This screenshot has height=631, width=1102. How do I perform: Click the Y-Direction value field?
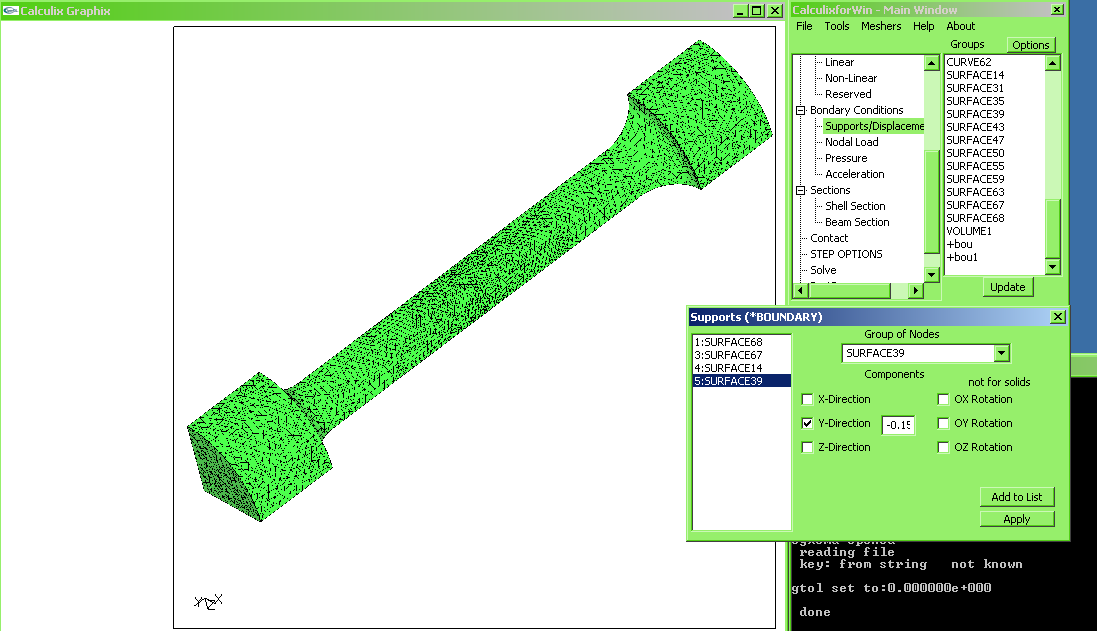click(897, 425)
